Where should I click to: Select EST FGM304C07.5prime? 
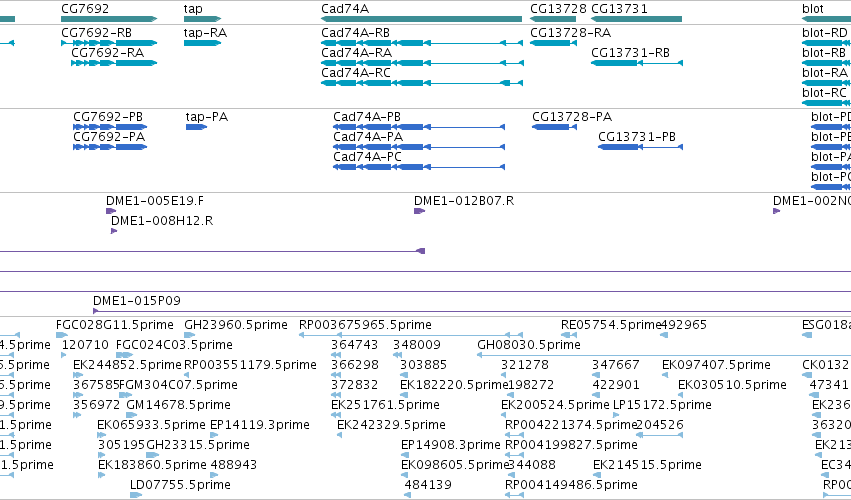tap(126, 395)
